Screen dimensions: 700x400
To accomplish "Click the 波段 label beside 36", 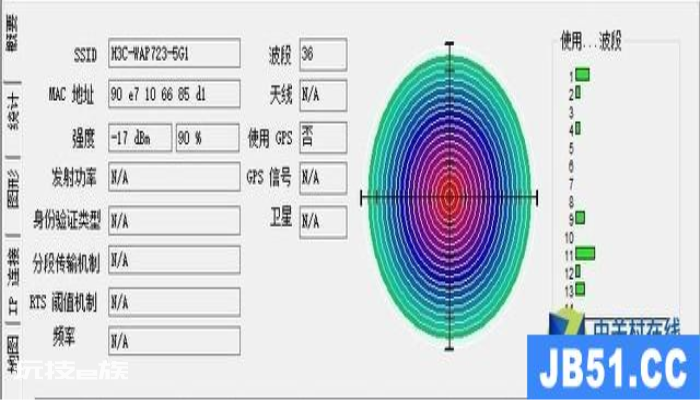I will 280,55.
